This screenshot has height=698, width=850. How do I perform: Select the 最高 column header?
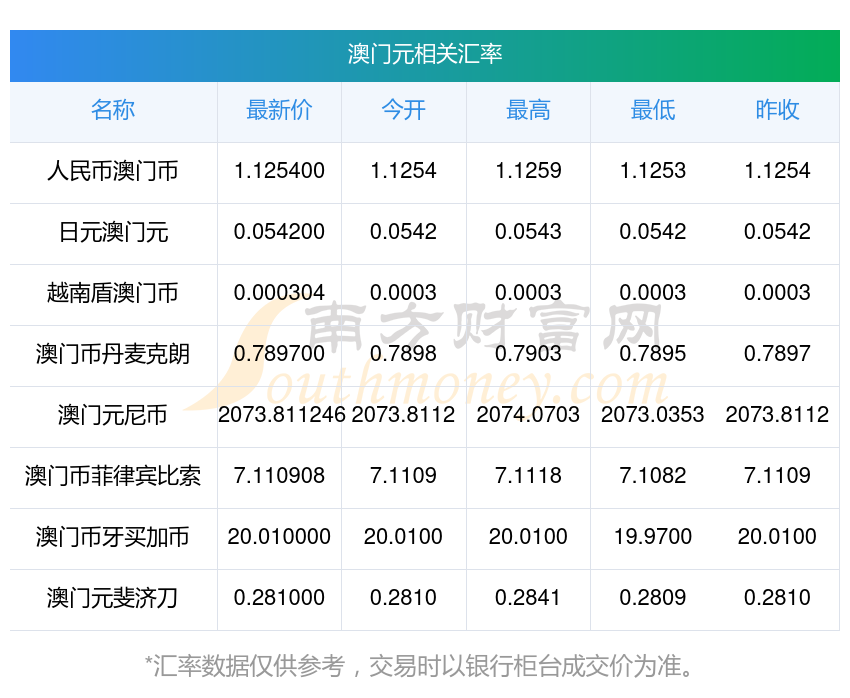528,110
